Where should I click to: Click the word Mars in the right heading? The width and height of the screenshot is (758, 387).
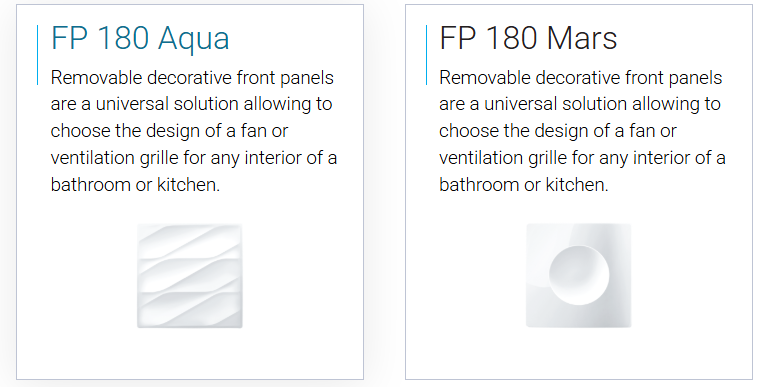point(582,38)
